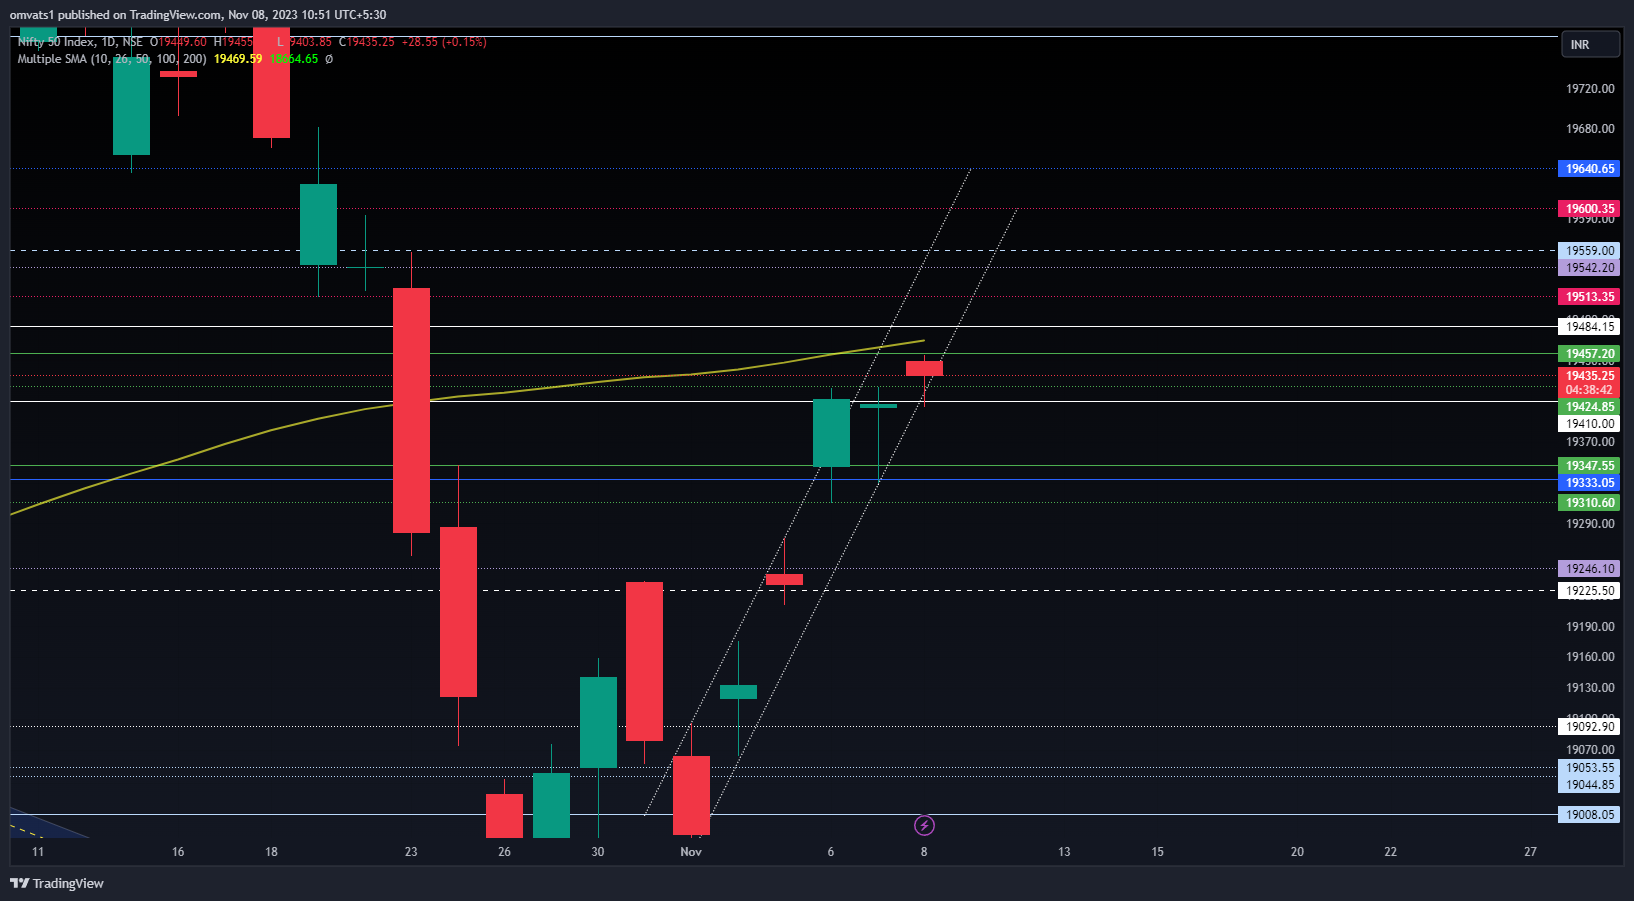Image resolution: width=1634 pixels, height=901 pixels.
Task: Click the Nov label on time axis
Action: pyautogui.click(x=691, y=852)
